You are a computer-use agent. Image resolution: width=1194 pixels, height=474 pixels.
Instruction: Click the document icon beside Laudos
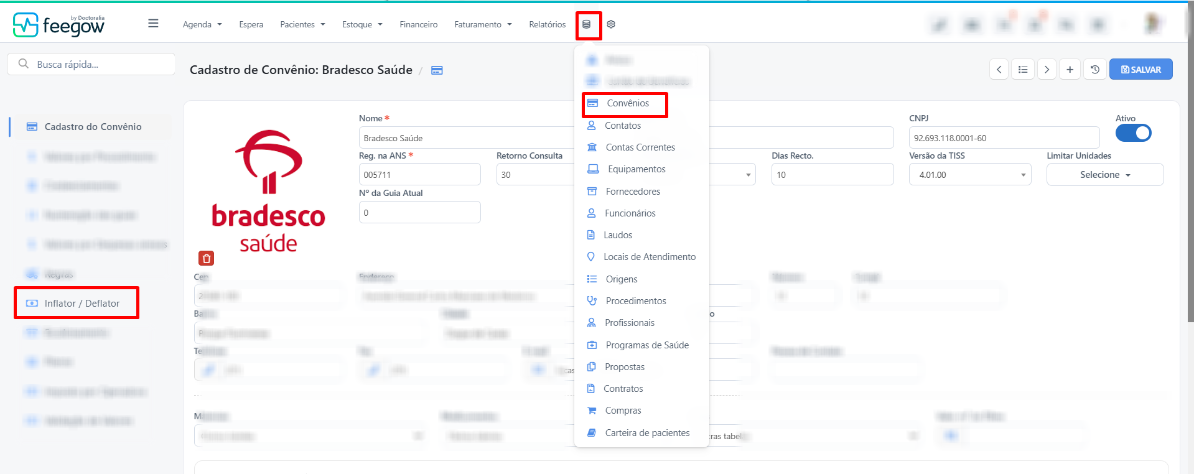coord(590,235)
